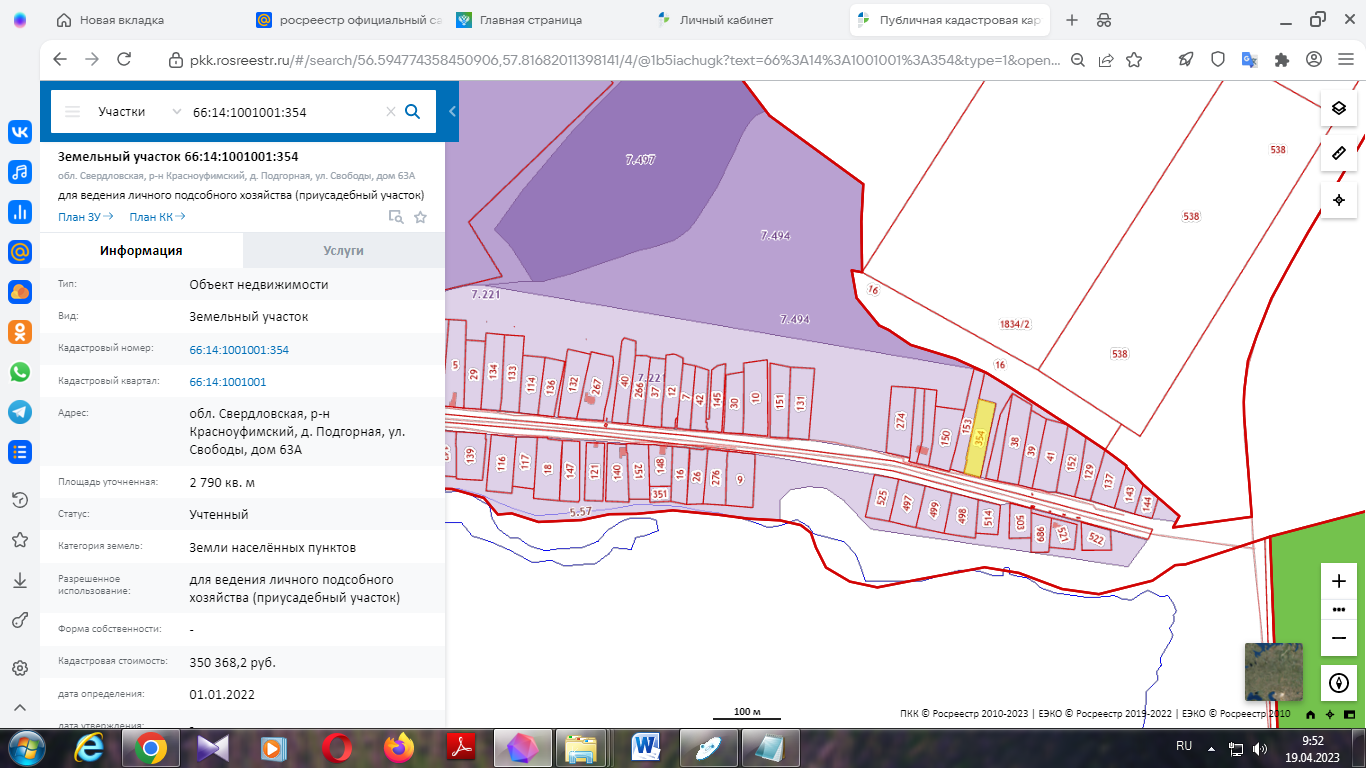Expand extra zoom options (three dots)
Viewport: 1366px width, 768px height.
pyautogui.click(x=1339, y=609)
